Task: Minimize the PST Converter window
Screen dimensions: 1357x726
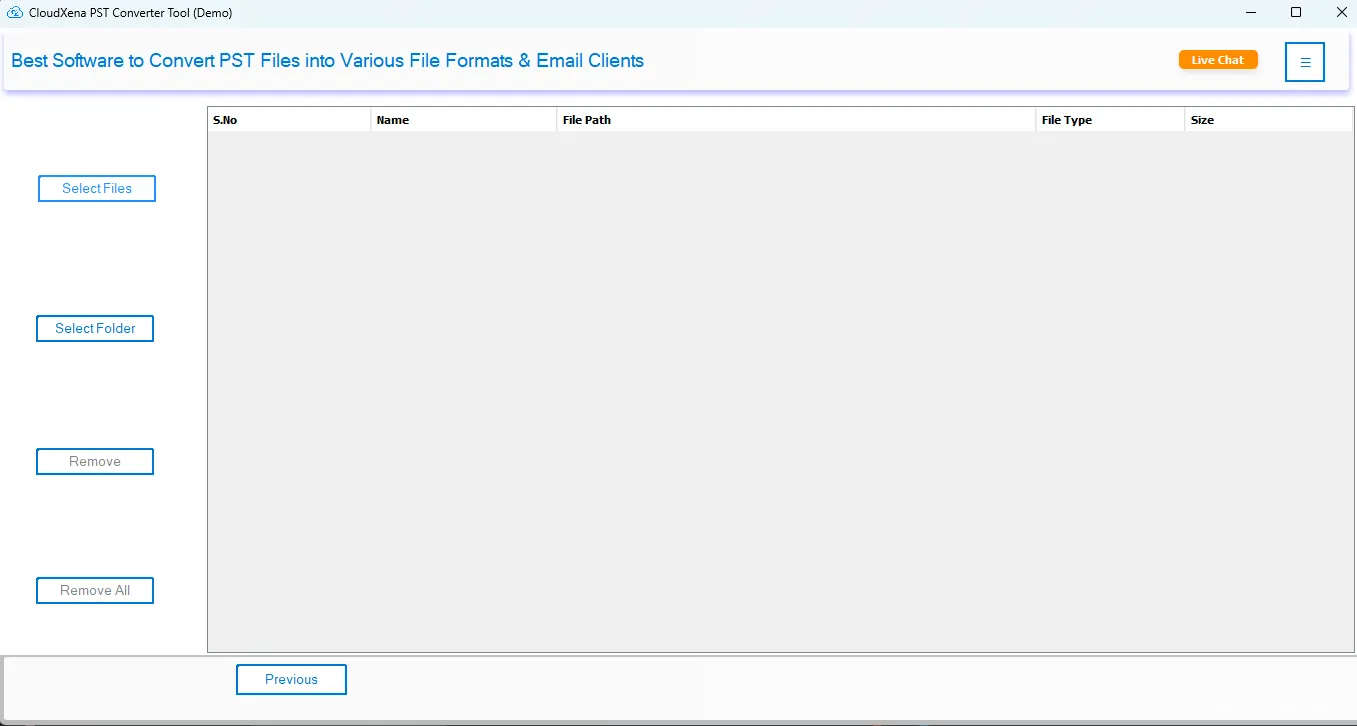Action: [1252, 13]
